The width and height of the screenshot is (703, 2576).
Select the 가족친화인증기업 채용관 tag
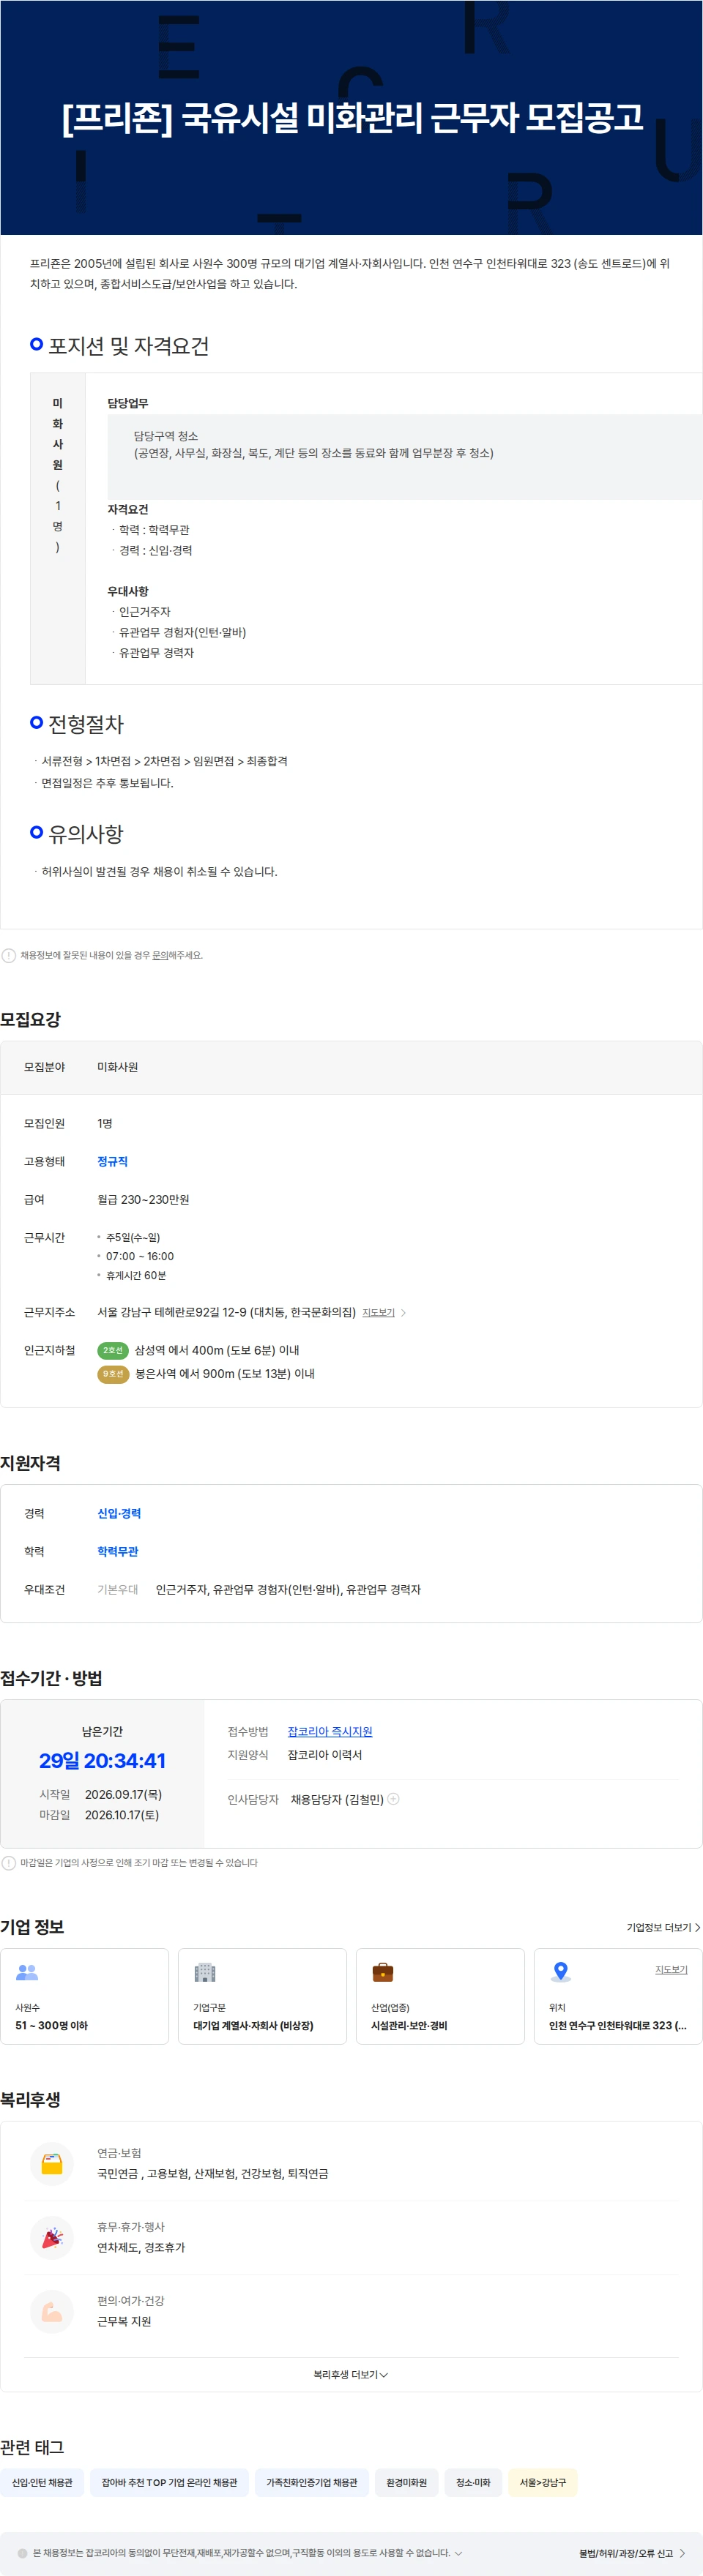(312, 2482)
